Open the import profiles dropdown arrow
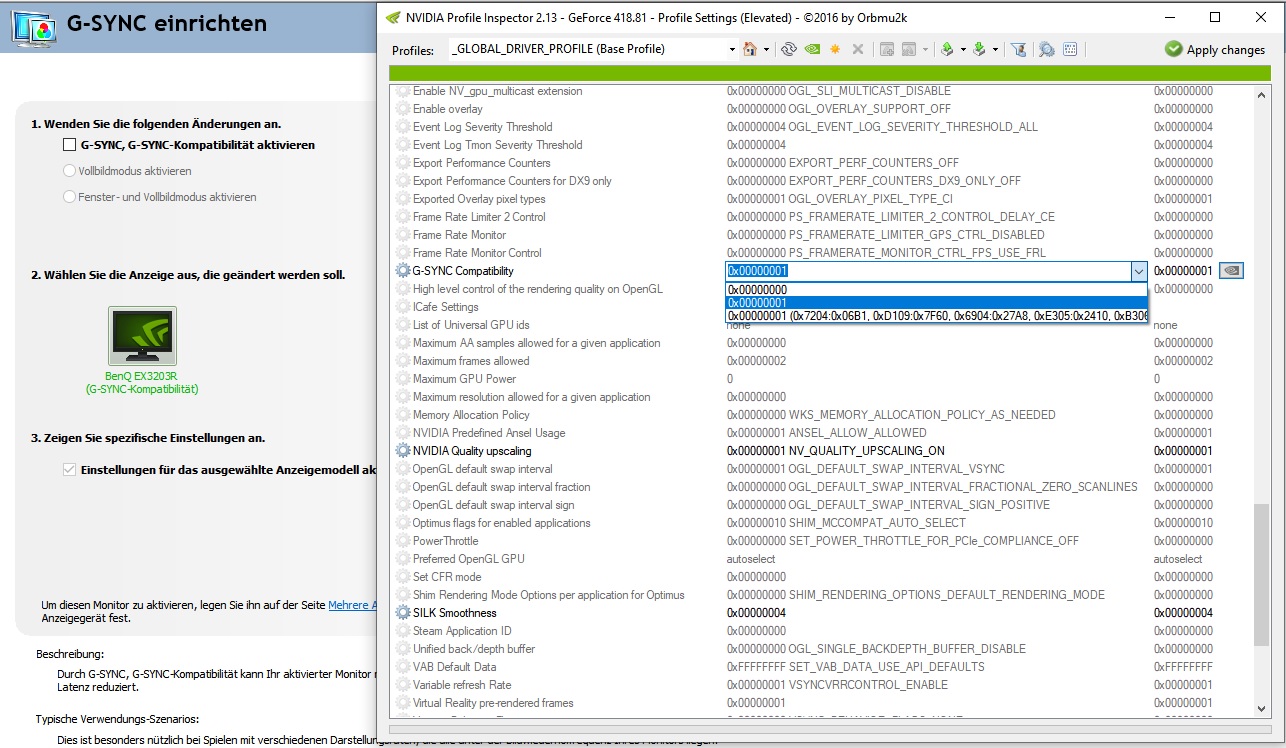The image size is (1286, 748). click(x=996, y=49)
